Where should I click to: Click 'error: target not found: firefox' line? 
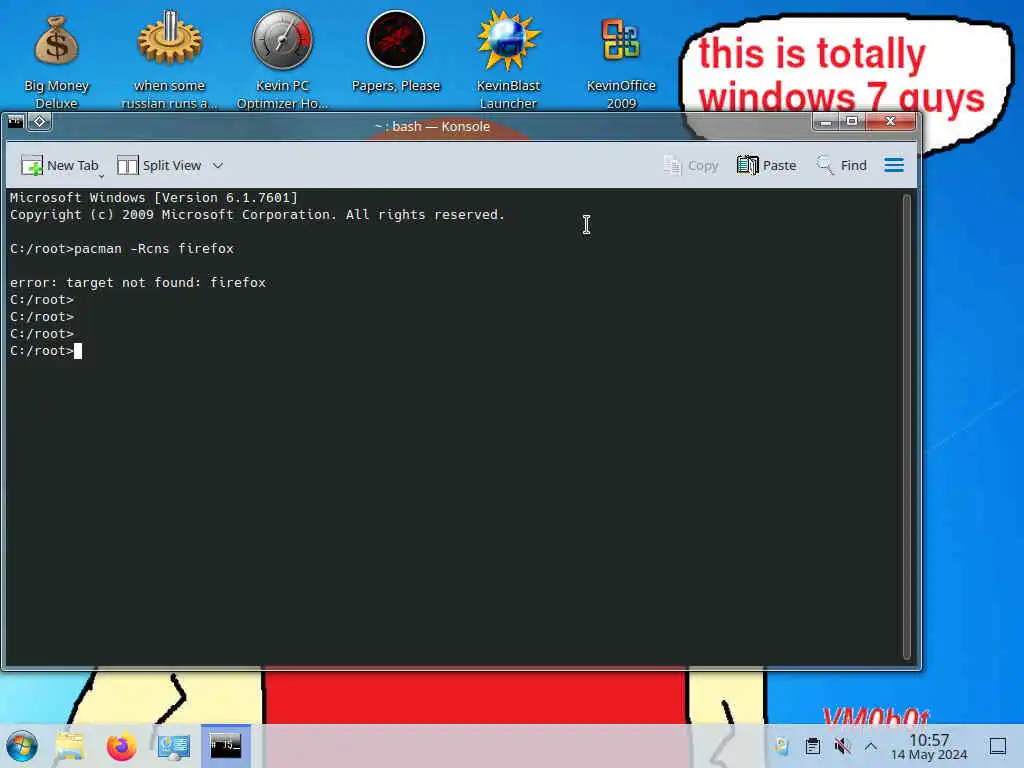[x=138, y=283]
